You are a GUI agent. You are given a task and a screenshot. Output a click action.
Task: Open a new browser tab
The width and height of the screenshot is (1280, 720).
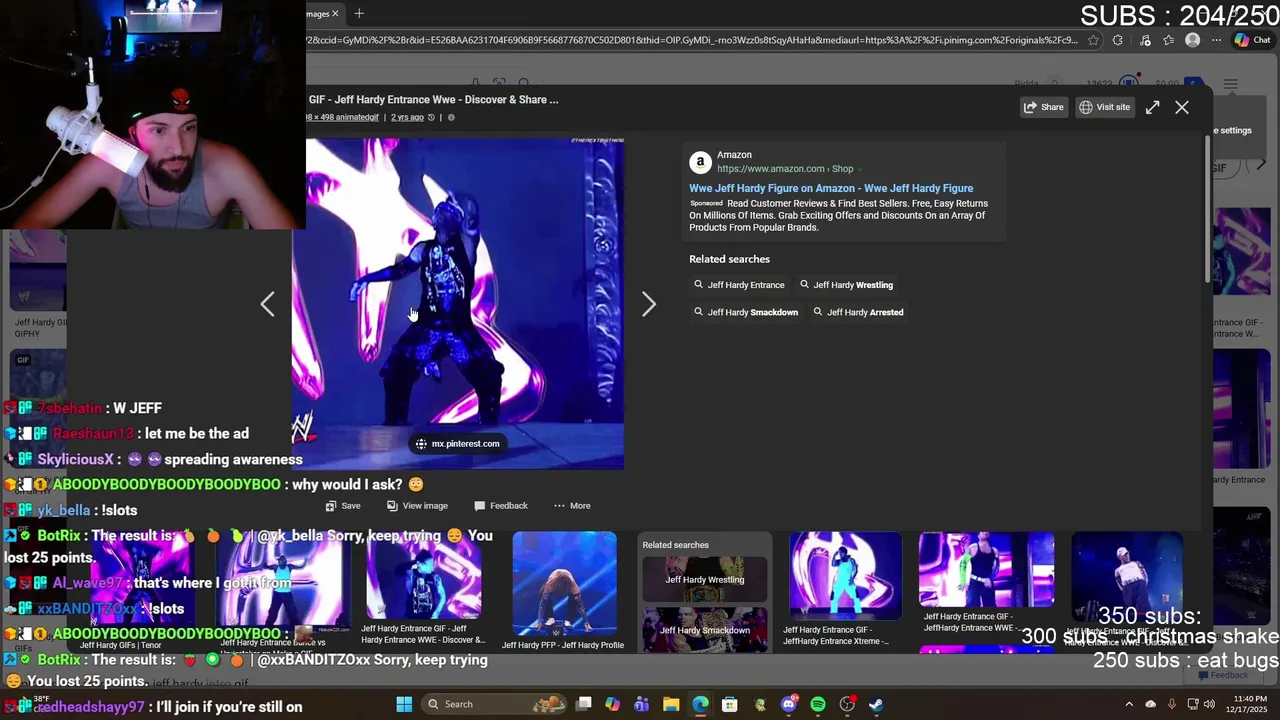click(x=359, y=13)
